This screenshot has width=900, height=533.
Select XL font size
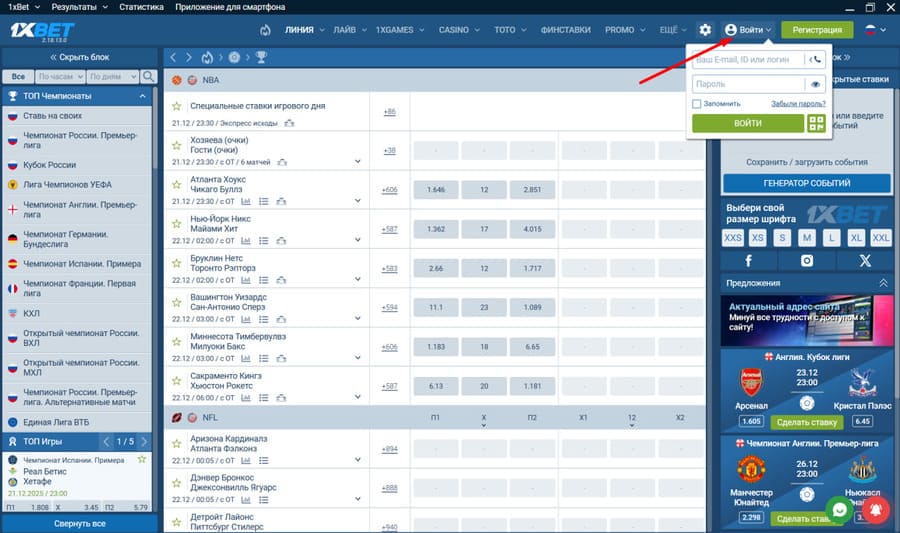[856, 238]
